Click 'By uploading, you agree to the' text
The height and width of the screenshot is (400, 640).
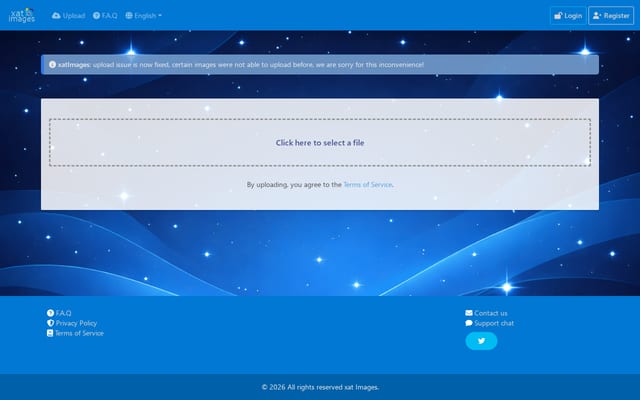(x=294, y=184)
